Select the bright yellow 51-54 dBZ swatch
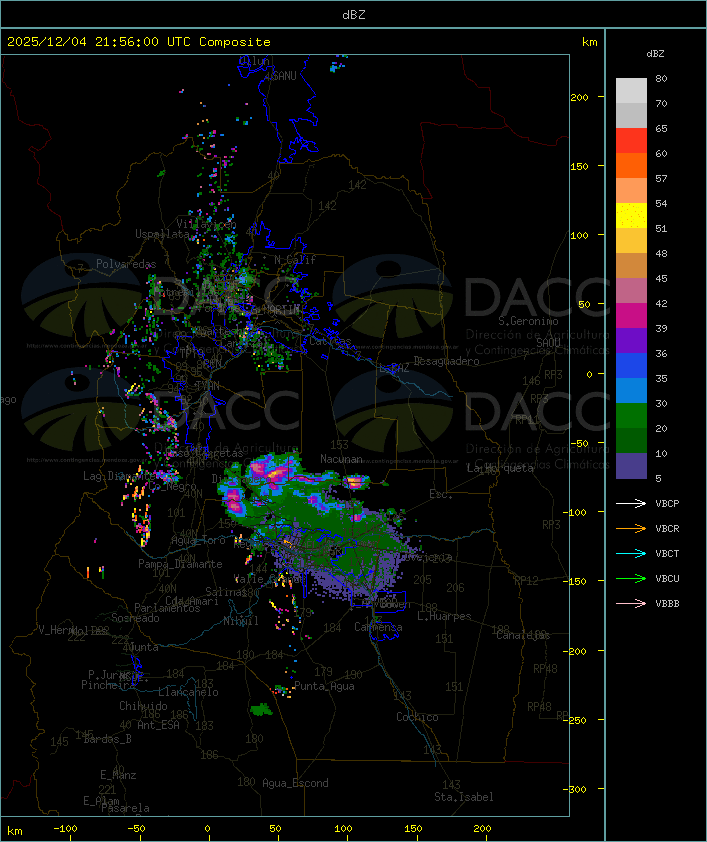The width and height of the screenshot is (707, 842). coord(631,216)
